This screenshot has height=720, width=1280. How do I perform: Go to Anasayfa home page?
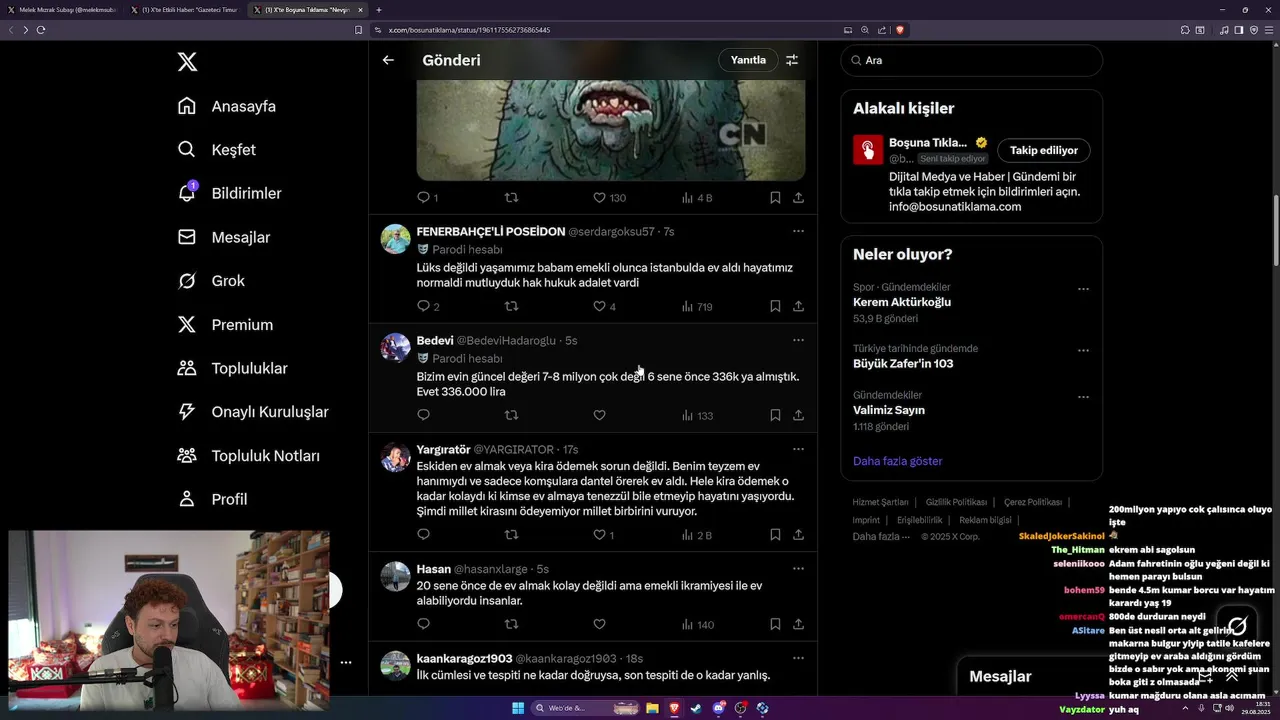click(x=227, y=106)
